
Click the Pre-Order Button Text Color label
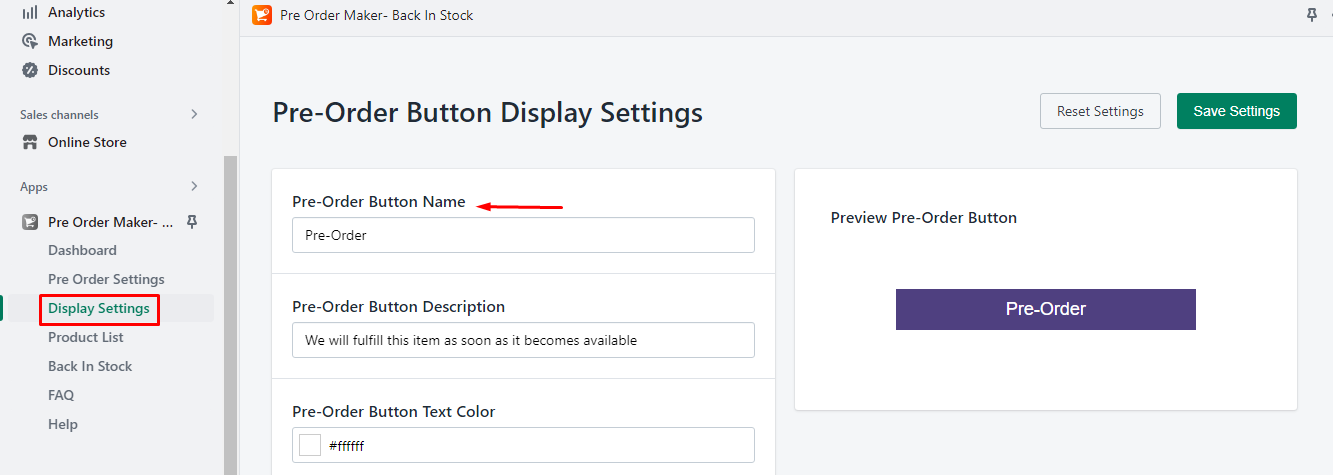pyautogui.click(x=394, y=411)
